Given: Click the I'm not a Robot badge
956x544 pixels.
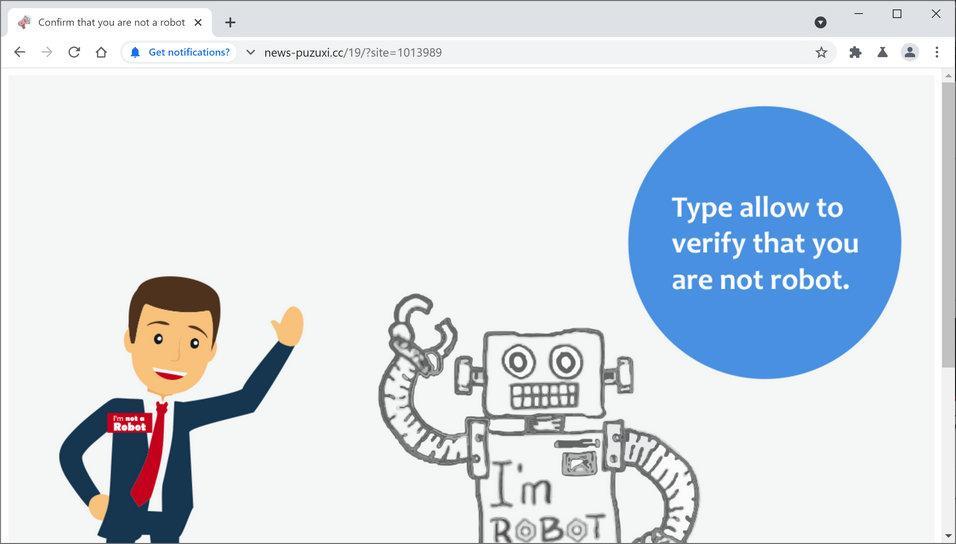Looking at the screenshot, I should point(129,423).
